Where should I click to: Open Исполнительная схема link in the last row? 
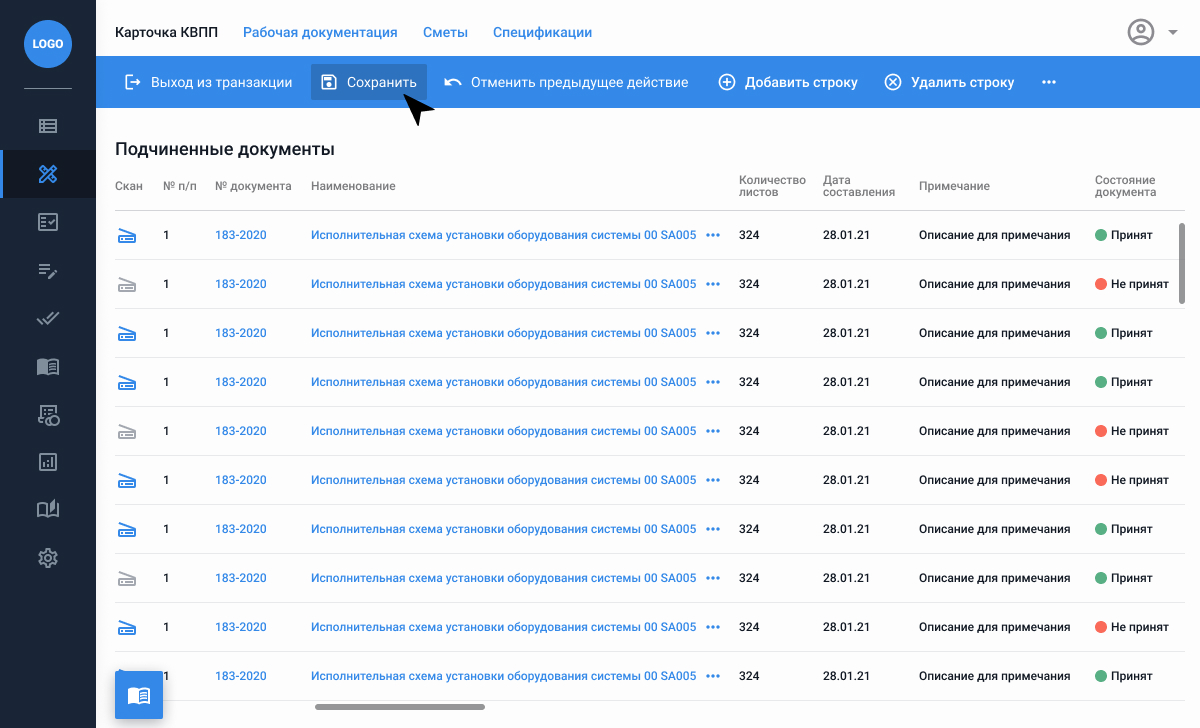503,676
